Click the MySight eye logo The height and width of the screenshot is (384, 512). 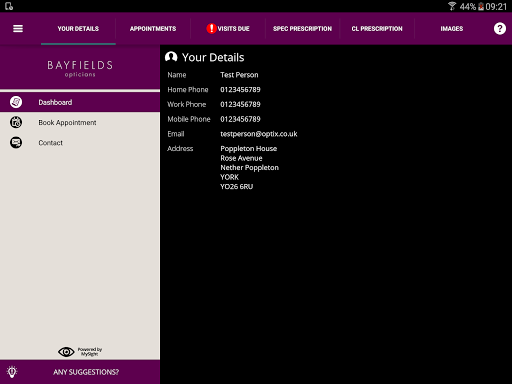[66, 352]
